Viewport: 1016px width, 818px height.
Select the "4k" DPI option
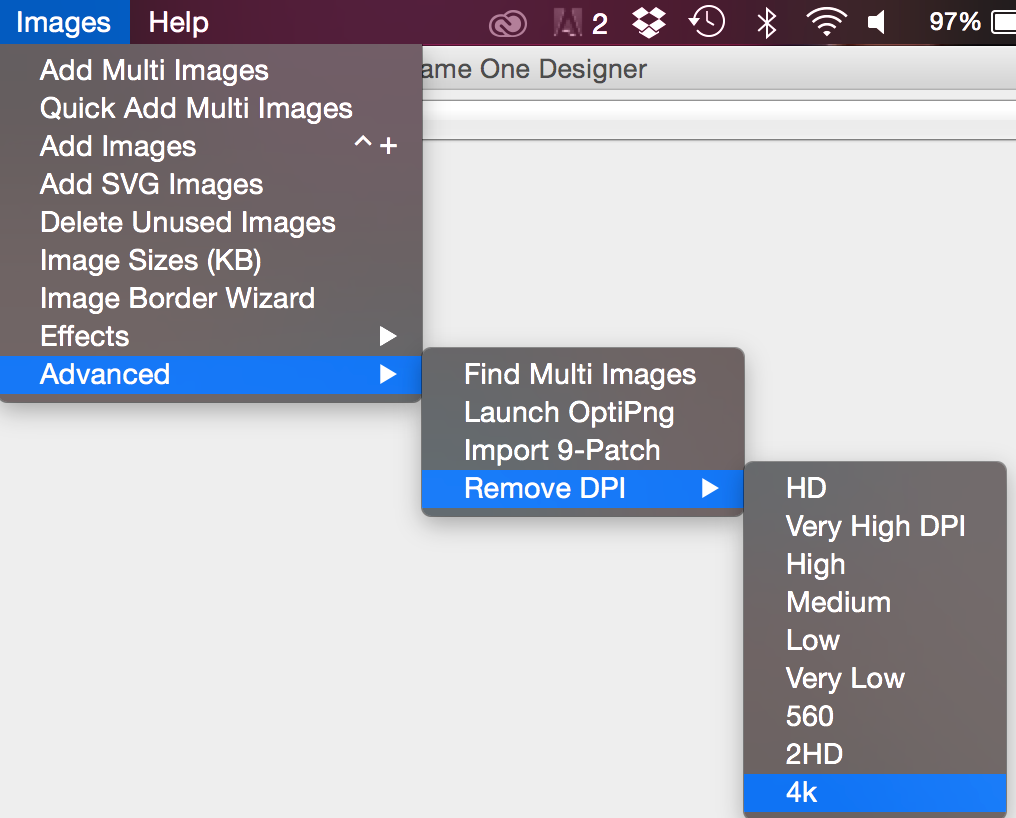click(x=874, y=792)
